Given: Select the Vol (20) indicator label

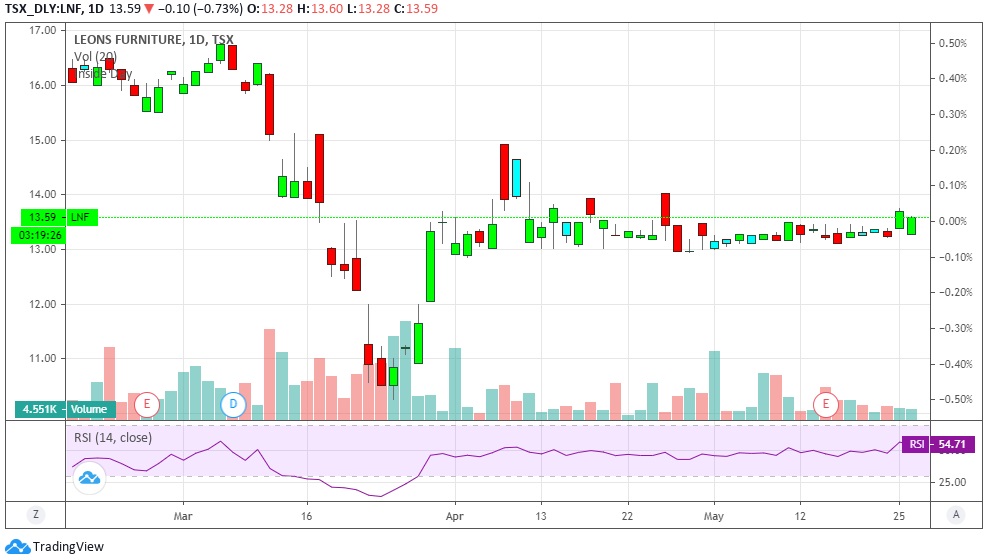Looking at the screenshot, I should point(95,57).
